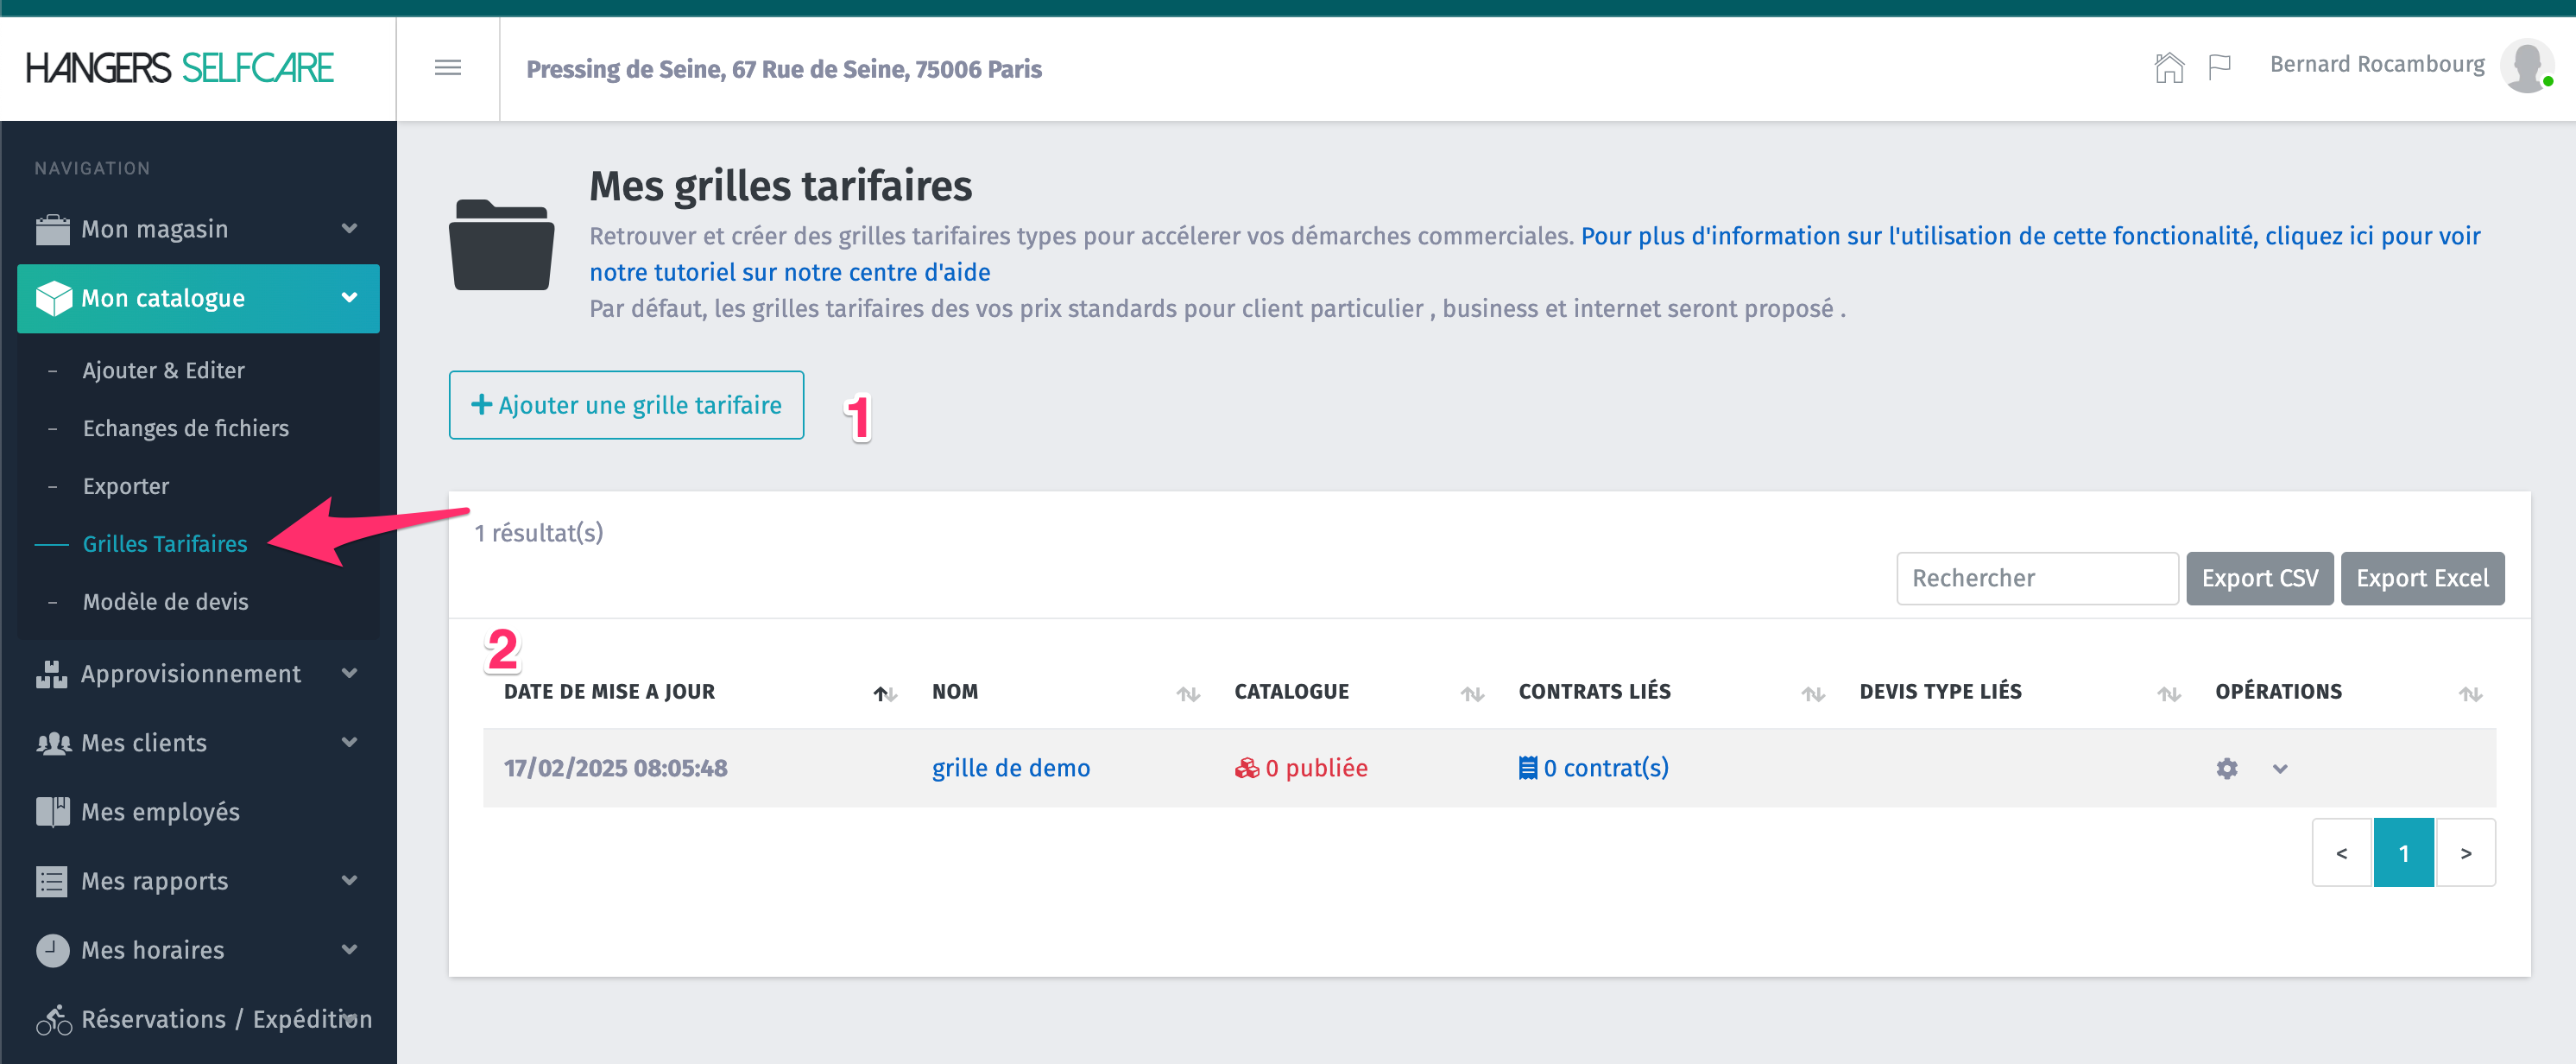Click the blue contract document icon
The image size is (2576, 1064).
[1527, 768]
